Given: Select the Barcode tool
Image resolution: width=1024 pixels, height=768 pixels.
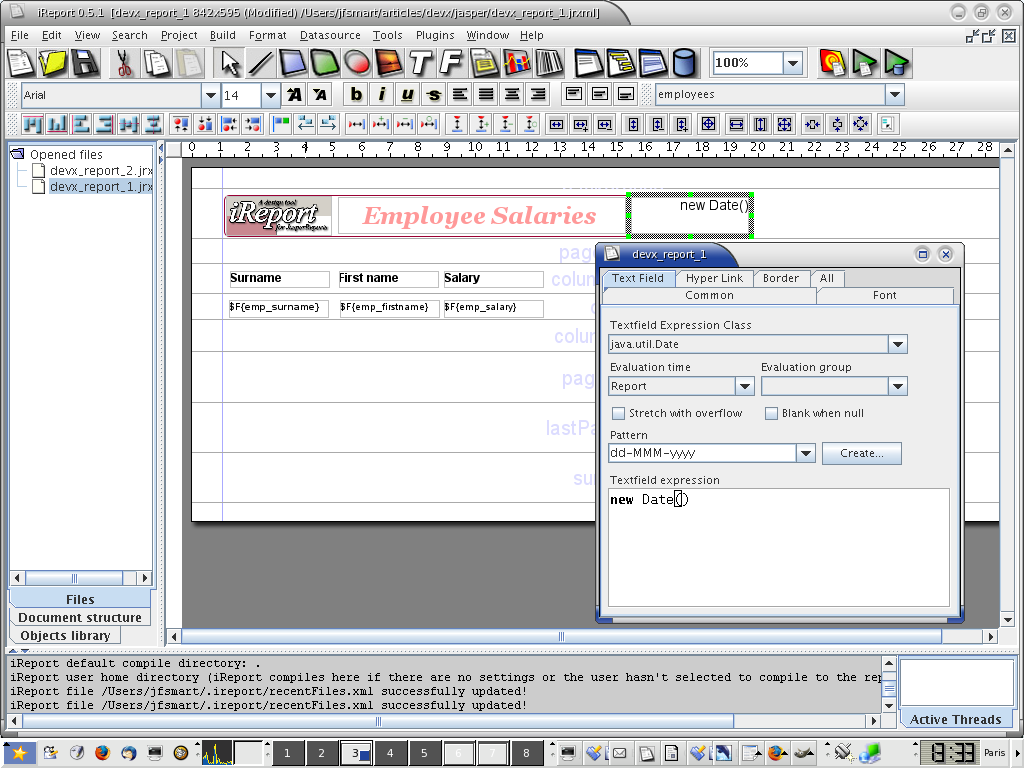Looking at the screenshot, I should (549, 63).
